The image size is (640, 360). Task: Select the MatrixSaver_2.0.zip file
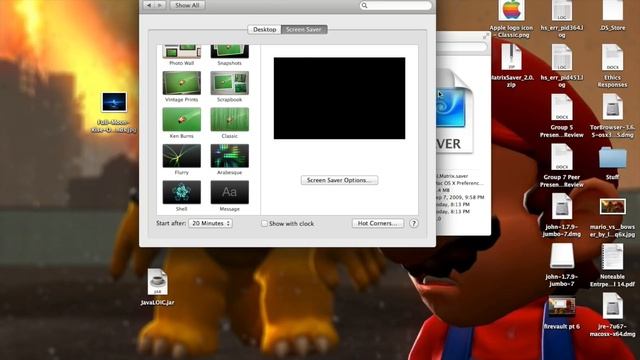(x=511, y=57)
